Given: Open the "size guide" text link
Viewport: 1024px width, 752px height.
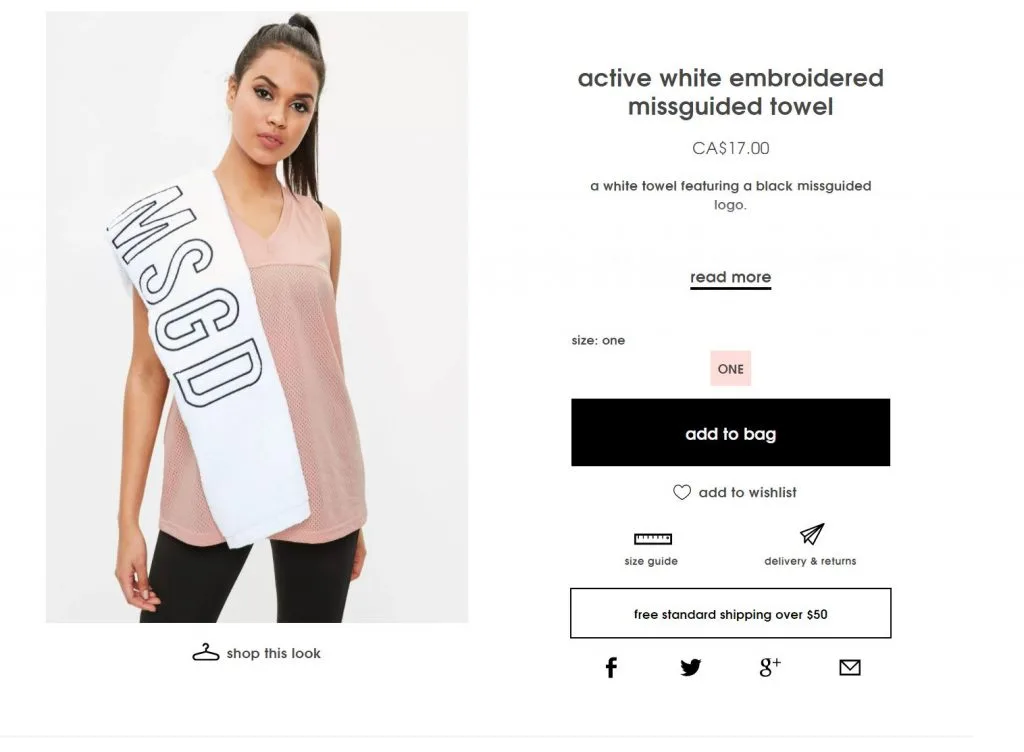Looking at the screenshot, I should pos(651,561).
